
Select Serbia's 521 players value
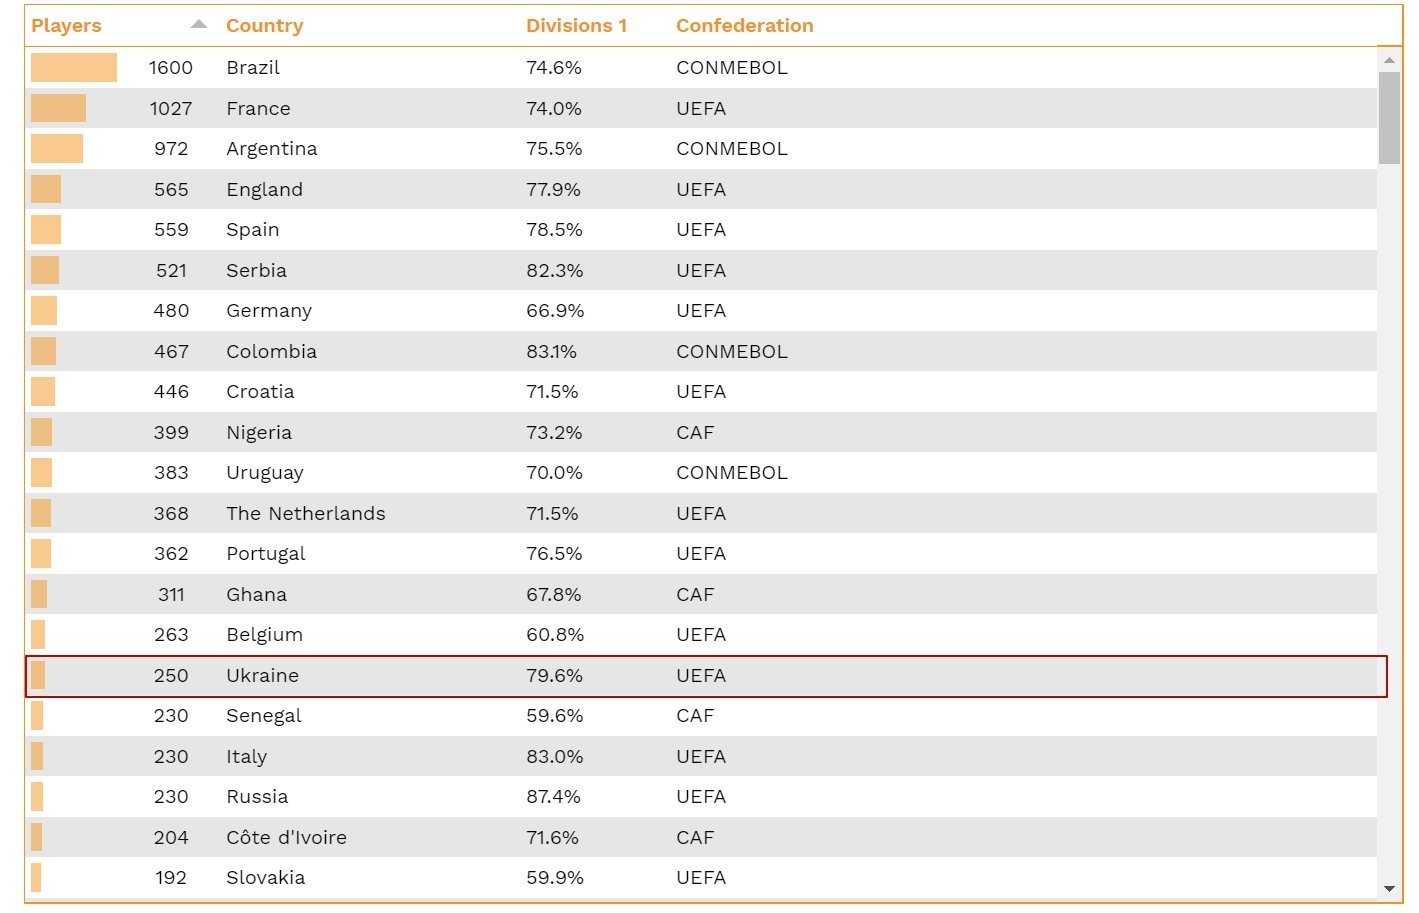click(171, 271)
